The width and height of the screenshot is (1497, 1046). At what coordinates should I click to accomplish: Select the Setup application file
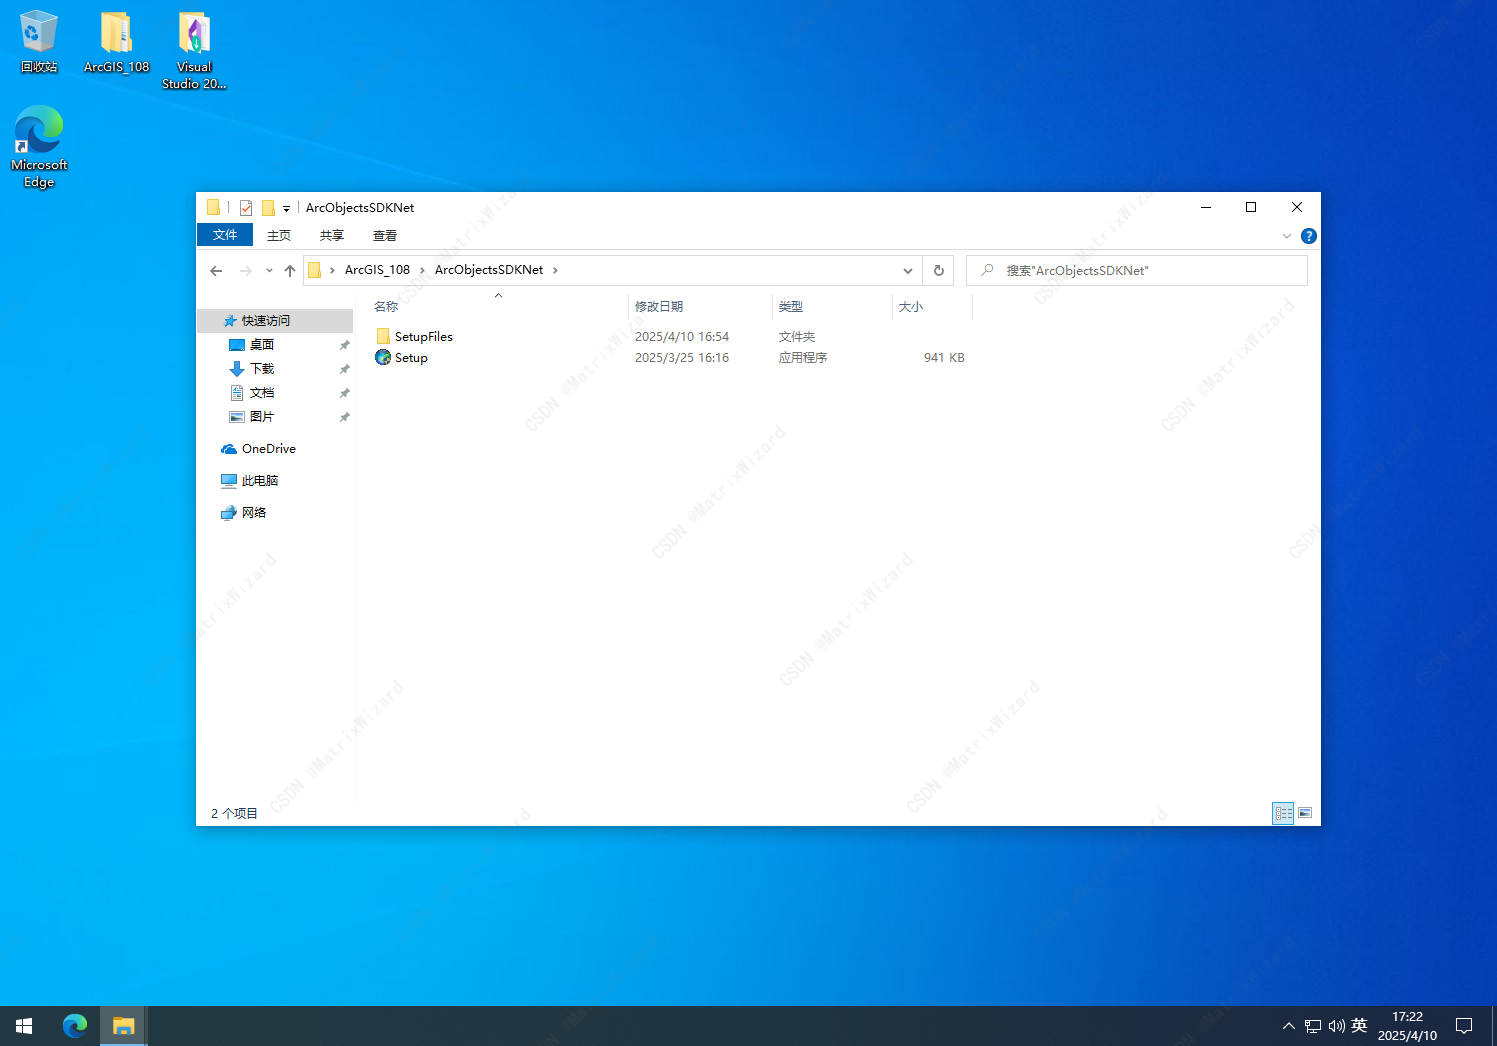410,357
